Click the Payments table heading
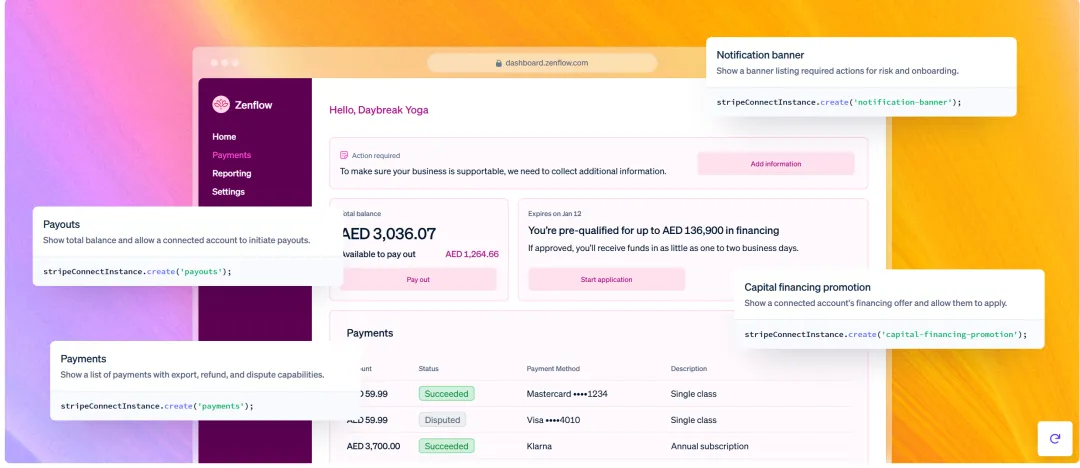Screen dimensions: 1080x468 [370, 333]
